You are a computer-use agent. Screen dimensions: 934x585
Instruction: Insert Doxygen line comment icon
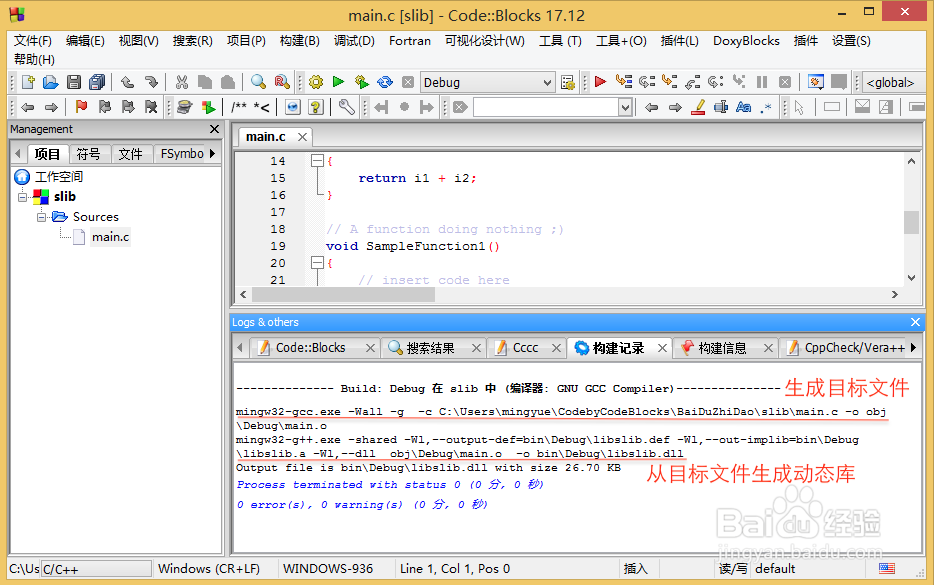click(261, 107)
